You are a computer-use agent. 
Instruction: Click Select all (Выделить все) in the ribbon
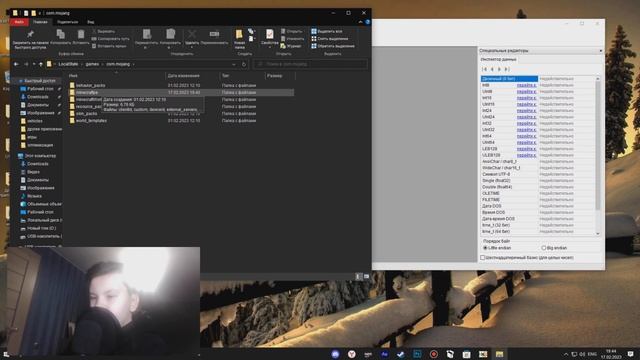[x=327, y=31]
